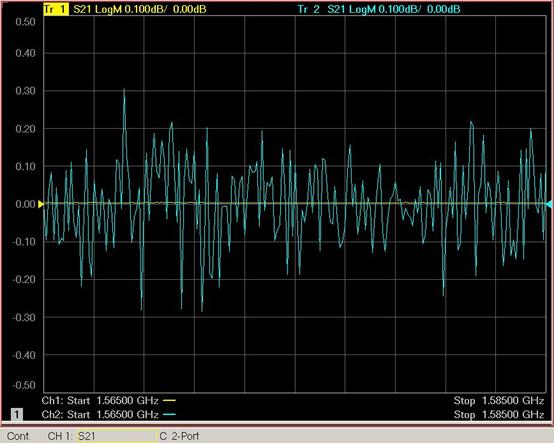Click the C 2-Port calibration status
Screen dimensions: 554x443
(179, 436)
